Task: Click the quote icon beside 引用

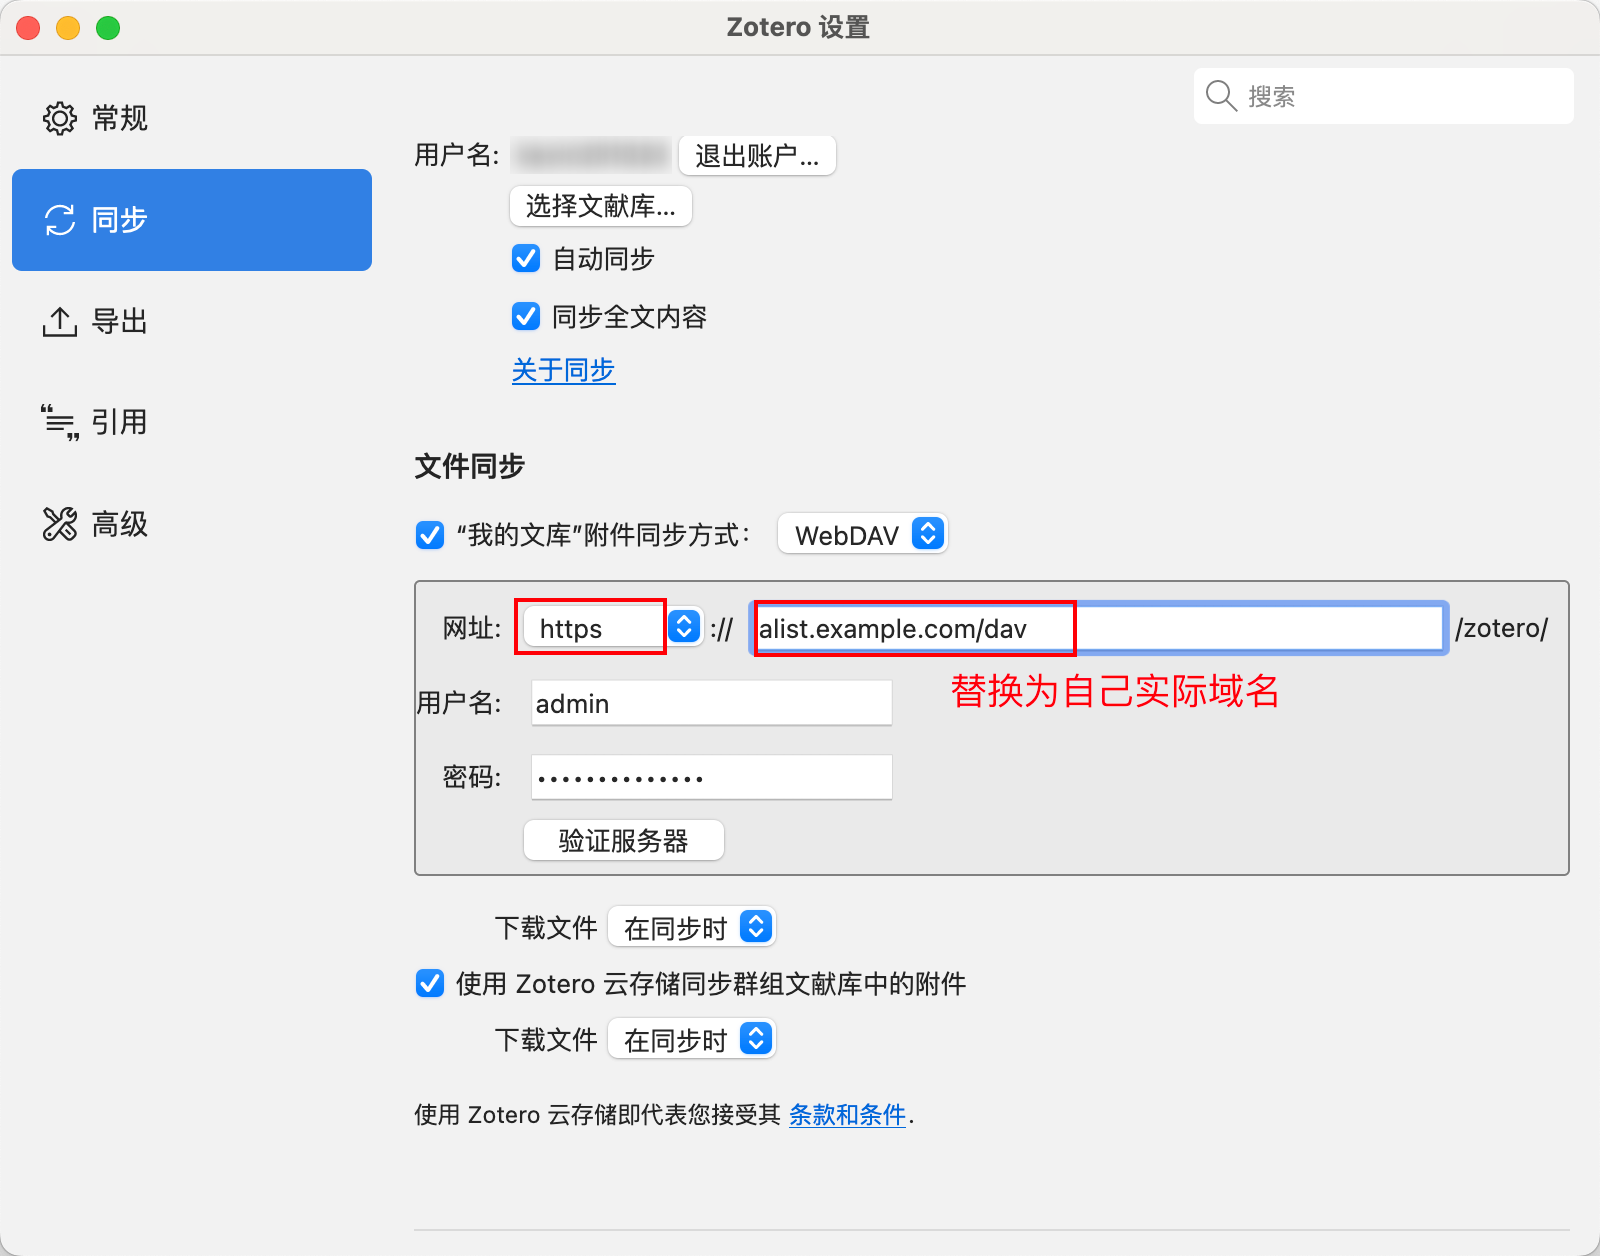Action: click(x=60, y=422)
